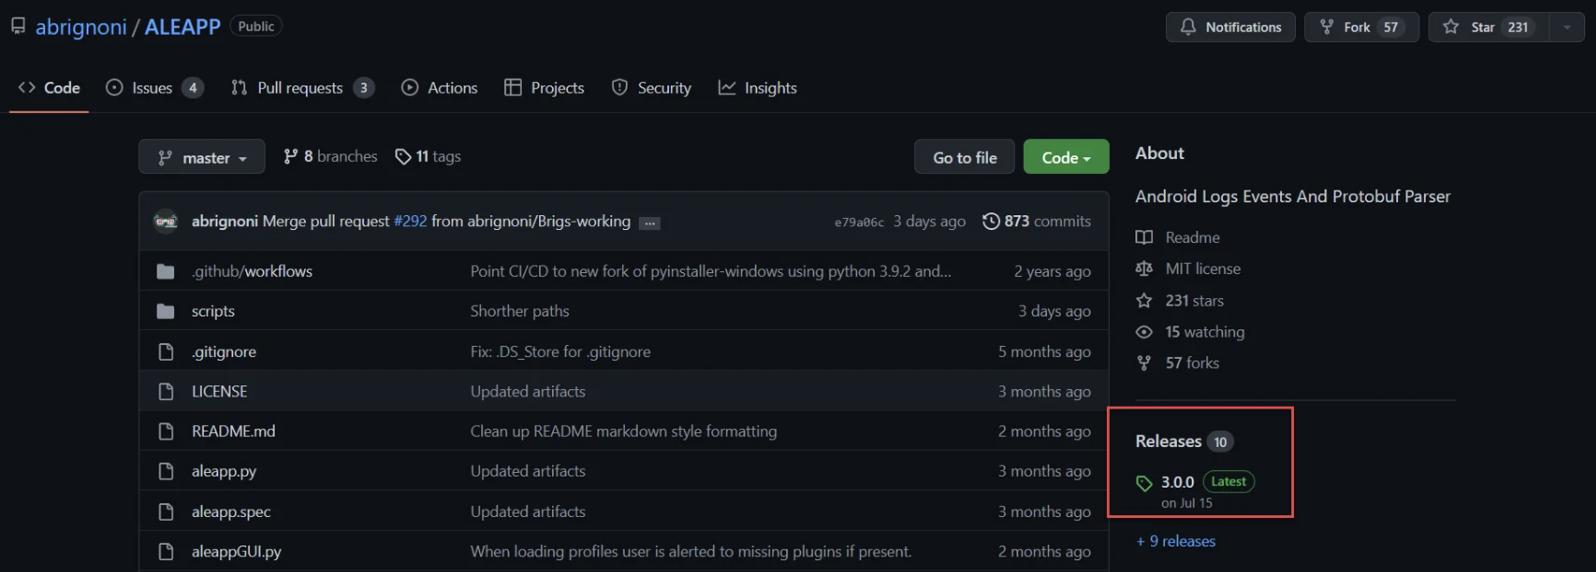Open the MIT license link
The height and width of the screenshot is (572, 1596).
[x=1202, y=269]
